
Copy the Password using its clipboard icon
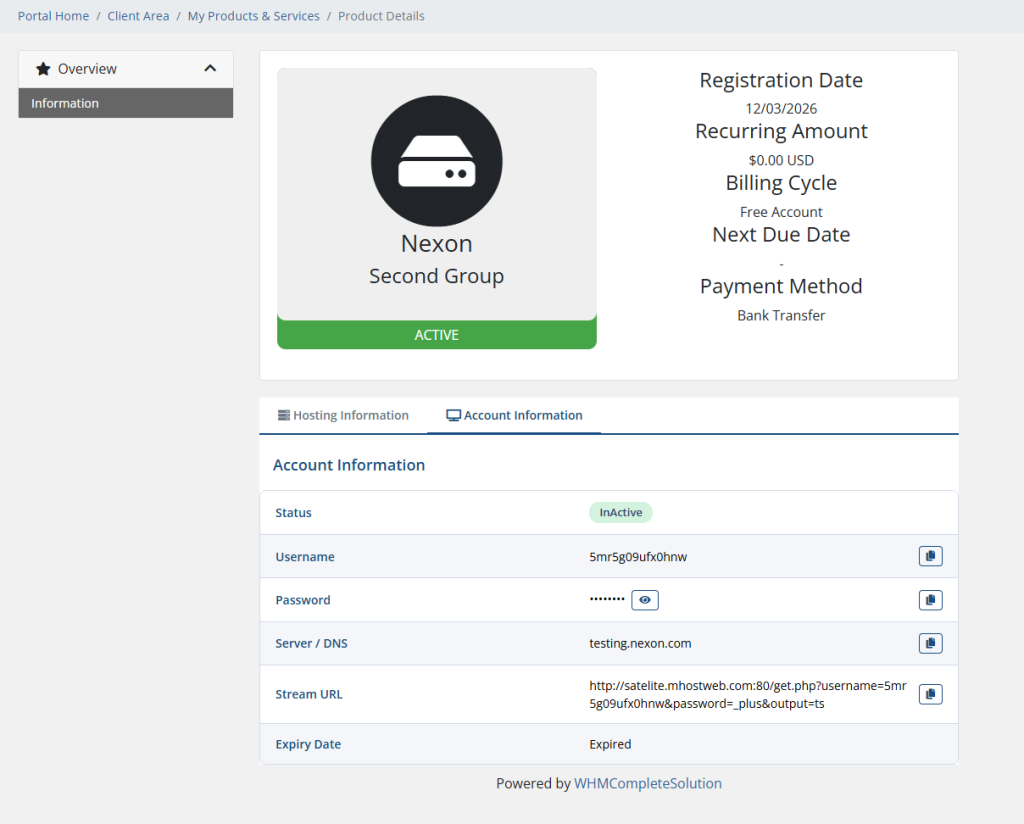[930, 600]
